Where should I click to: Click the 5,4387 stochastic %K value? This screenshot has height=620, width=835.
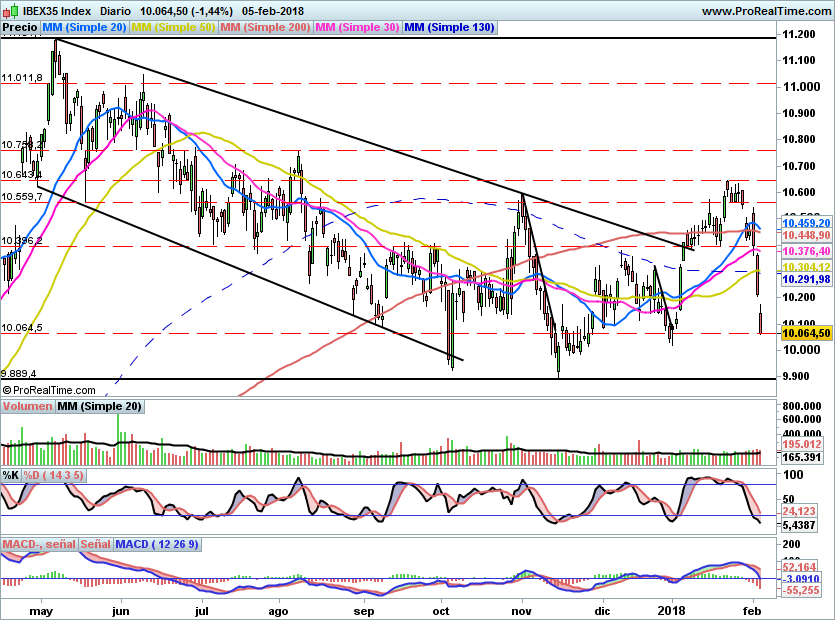799,525
